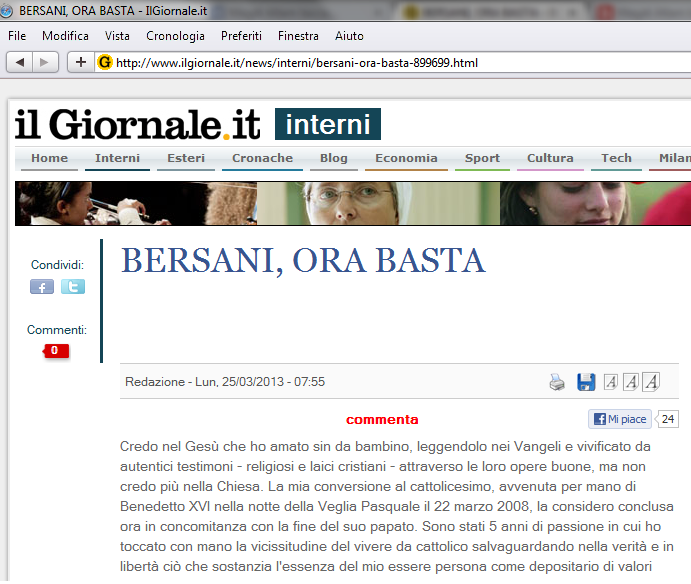This screenshot has height=584, width=691.
Task: Click the browser forward arrow button
Action: (x=45, y=62)
